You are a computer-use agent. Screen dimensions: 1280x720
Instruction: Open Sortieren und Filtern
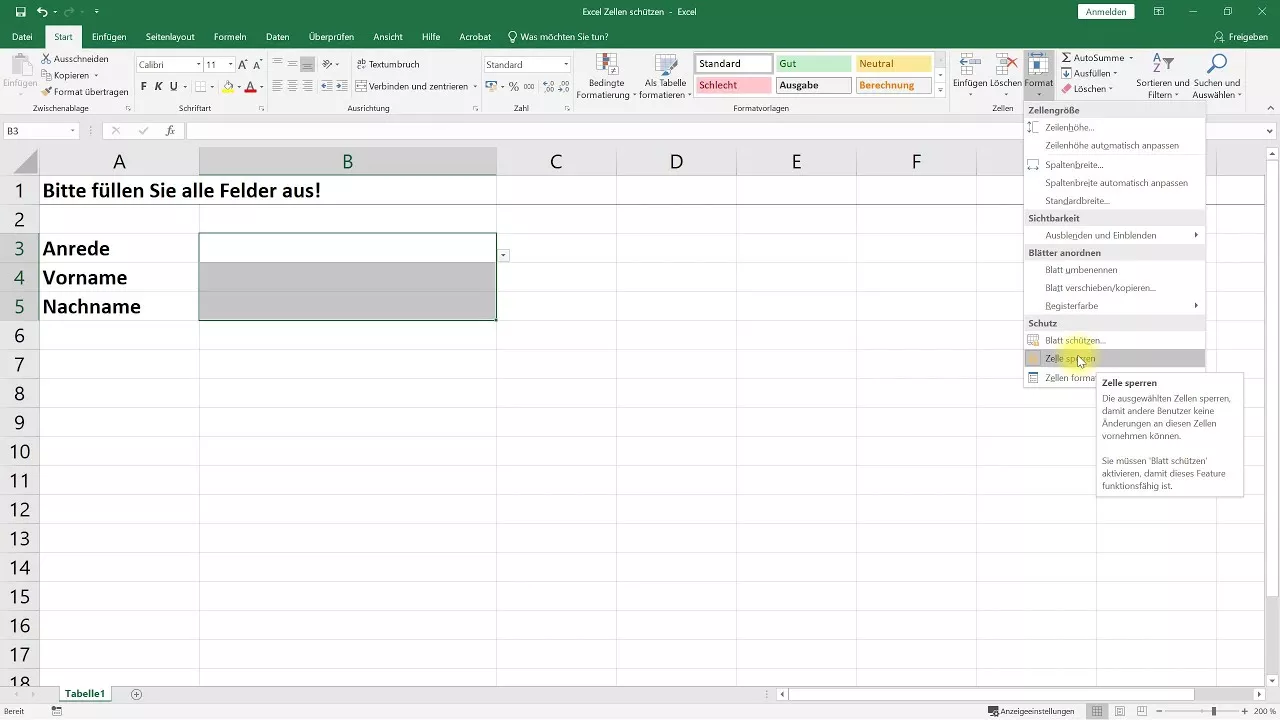1162,72
